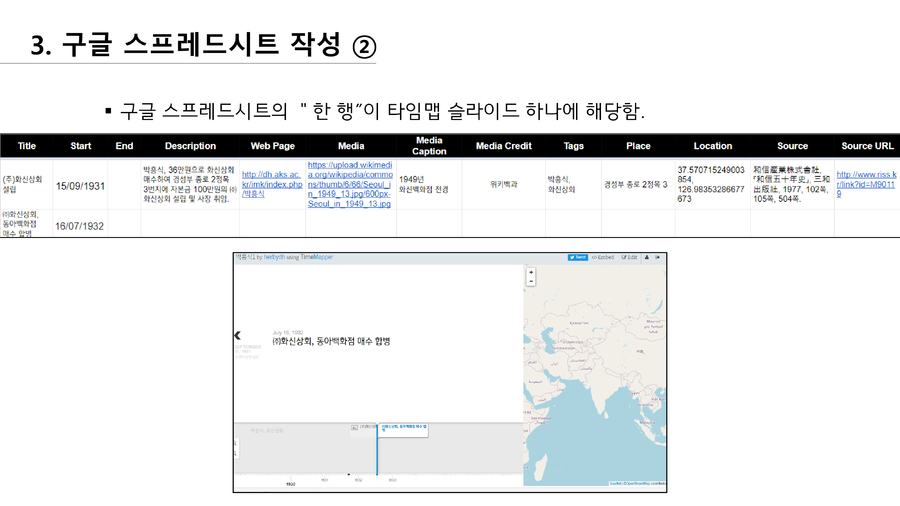The width and height of the screenshot is (900, 506).
Task: Click the End column header
Action: pyautogui.click(x=124, y=146)
